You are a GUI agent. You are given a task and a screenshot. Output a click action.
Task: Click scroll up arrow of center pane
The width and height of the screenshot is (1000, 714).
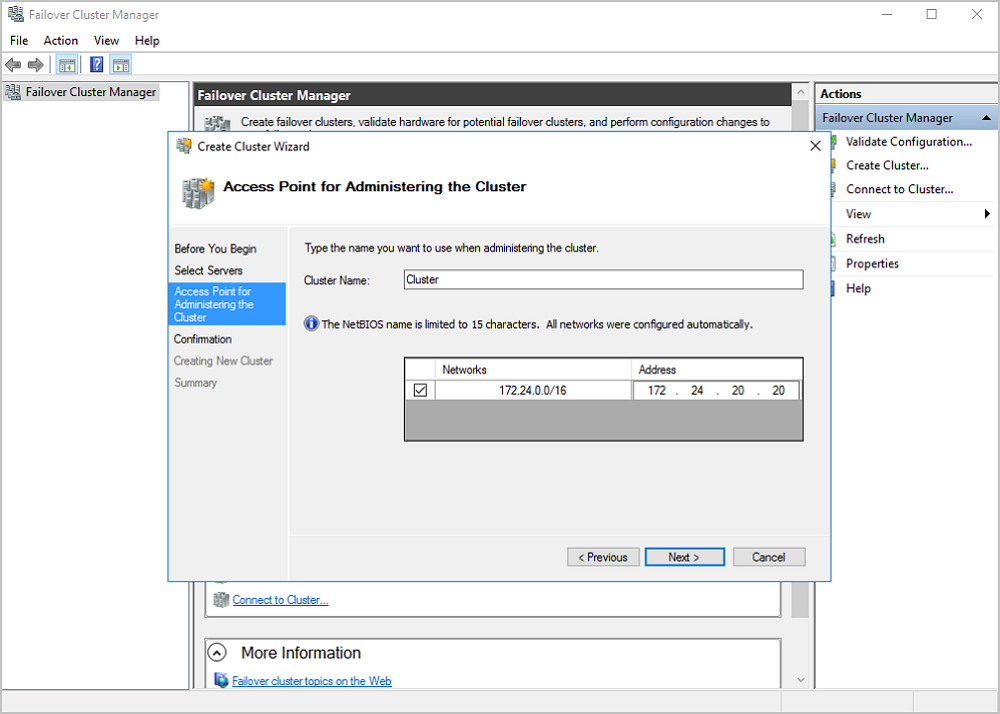[800, 92]
